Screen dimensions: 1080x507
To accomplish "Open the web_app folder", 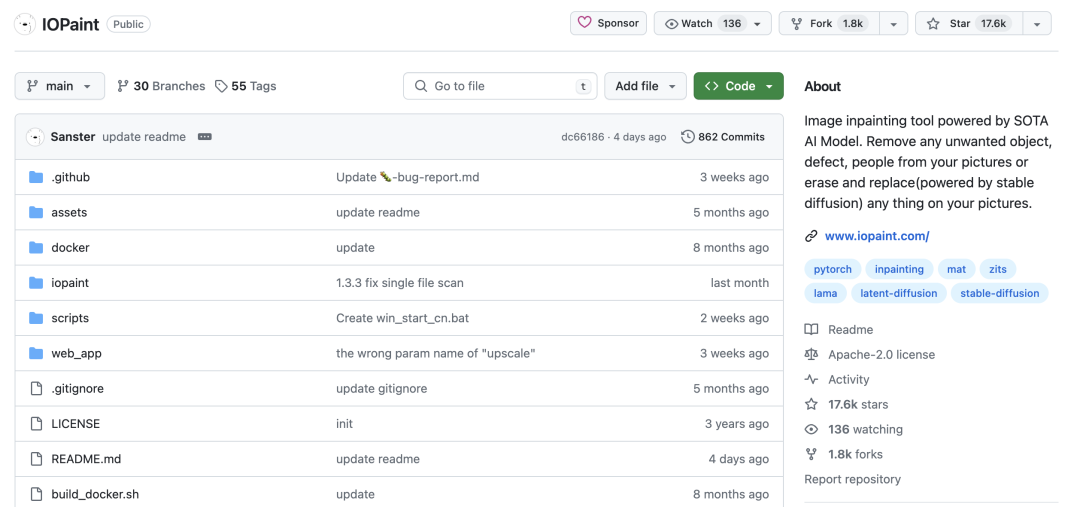I will click(x=76, y=353).
